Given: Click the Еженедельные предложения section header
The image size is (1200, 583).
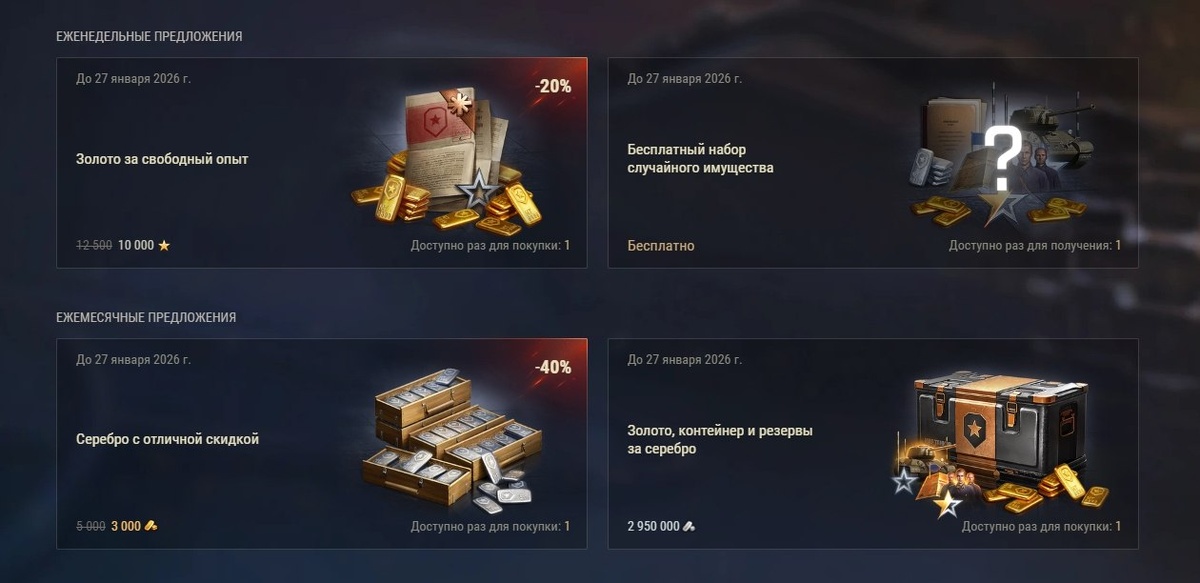Looking at the screenshot, I should [149, 36].
